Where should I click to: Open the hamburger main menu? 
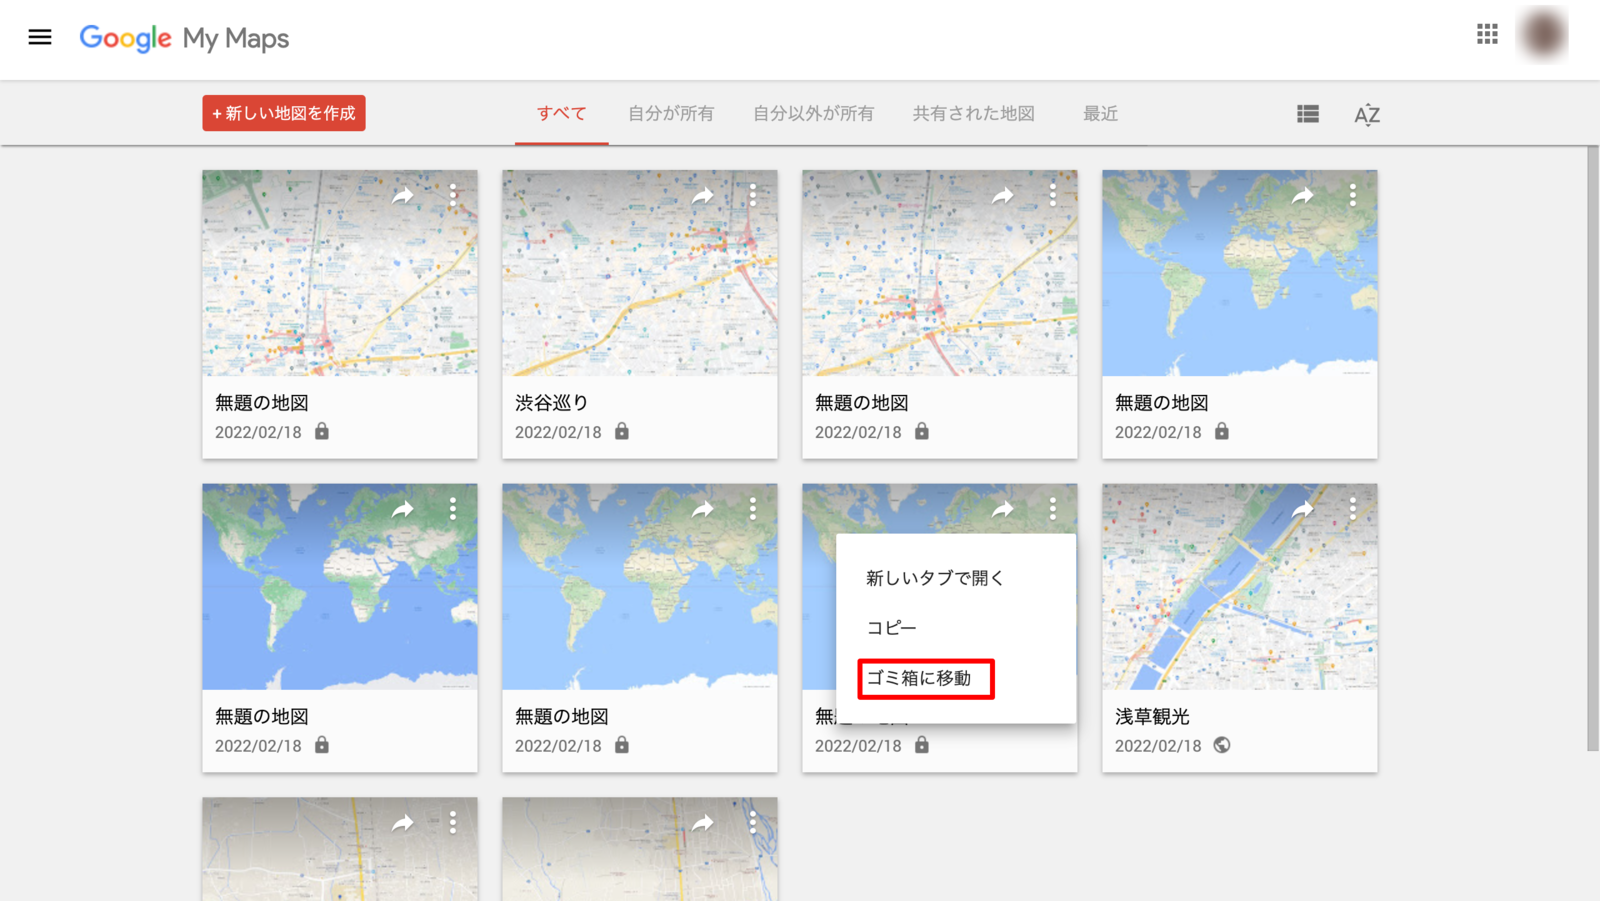click(40, 38)
